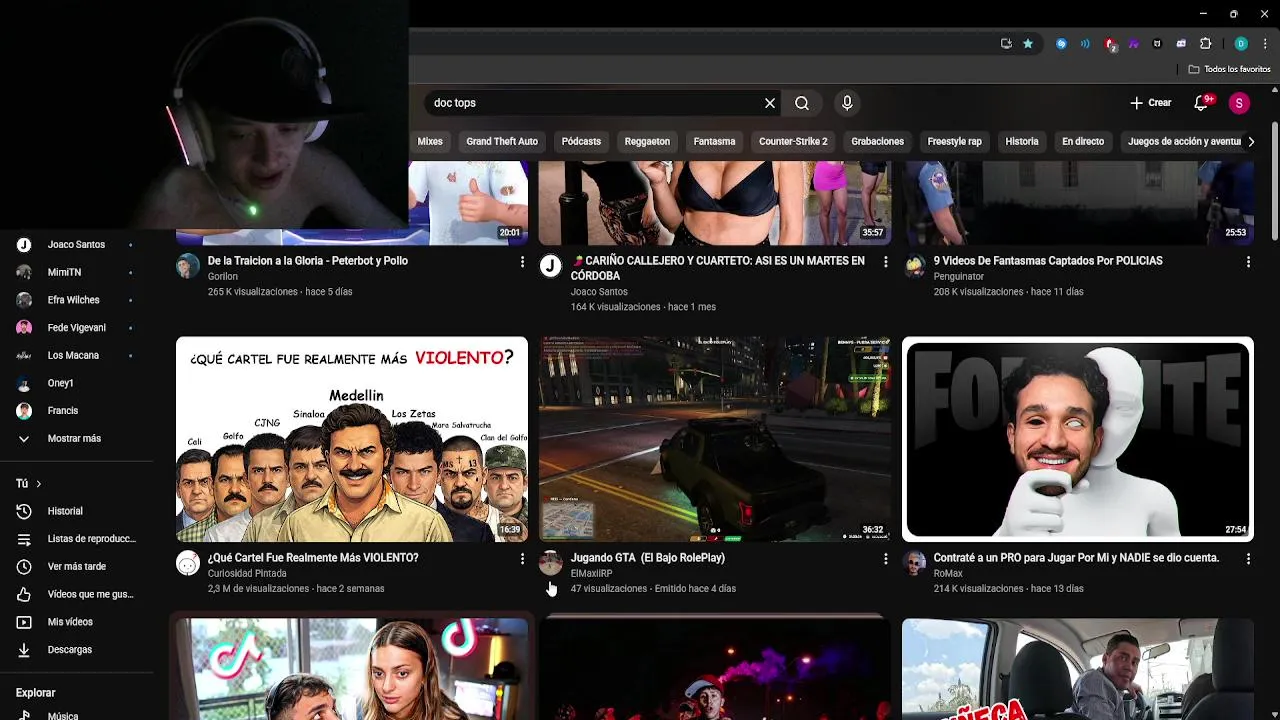The width and height of the screenshot is (1280, 720).
Task: Open Joaco Santos channel avatar under video
Action: pyautogui.click(x=551, y=266)
